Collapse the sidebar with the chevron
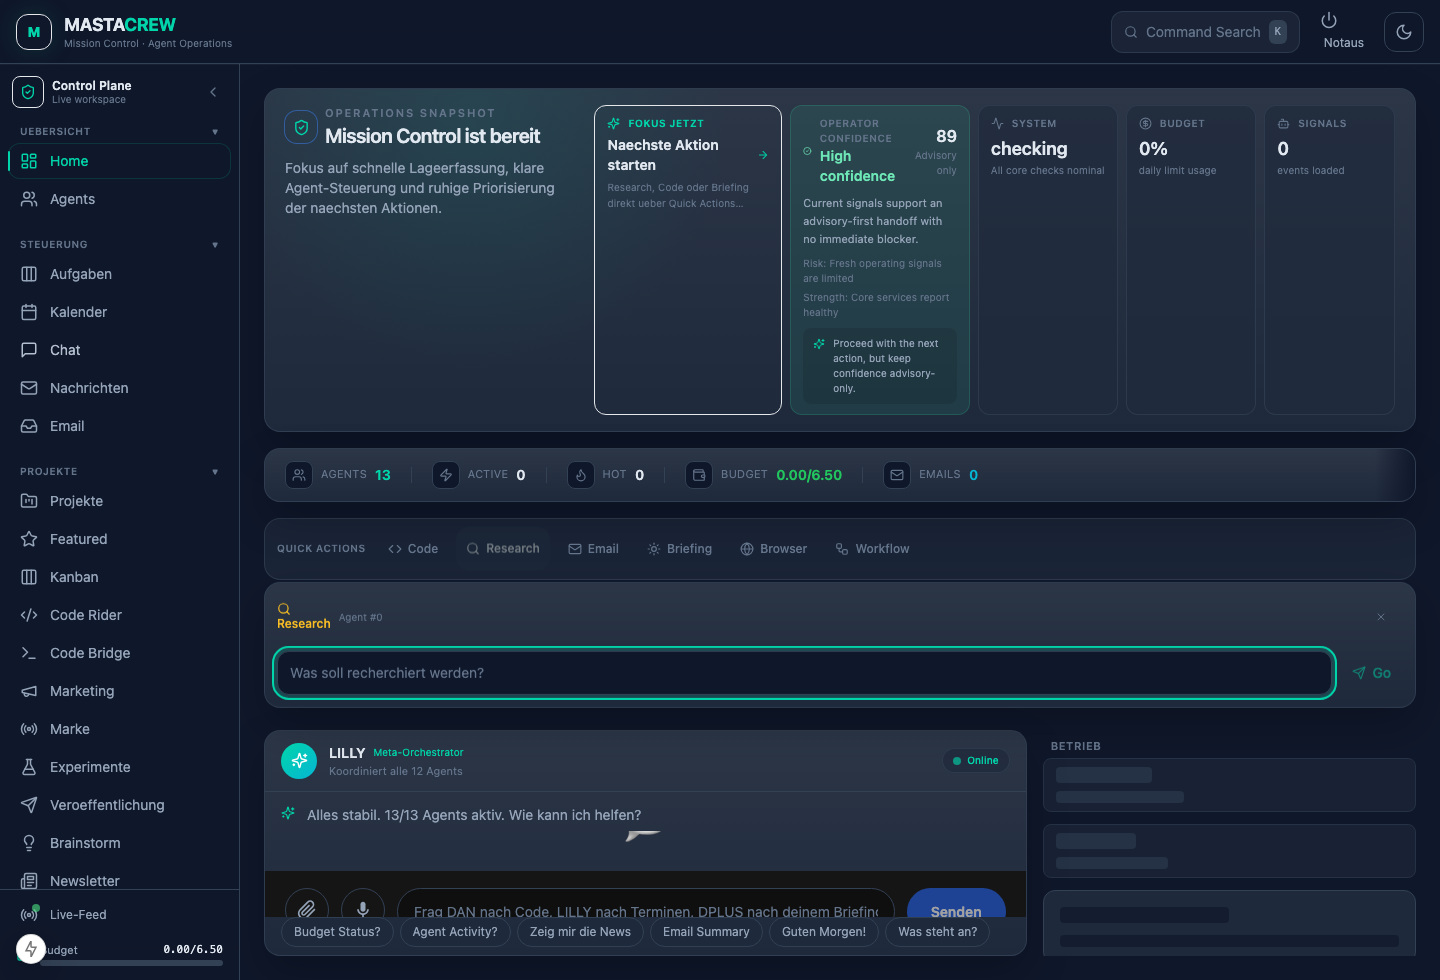 point(213,92)
